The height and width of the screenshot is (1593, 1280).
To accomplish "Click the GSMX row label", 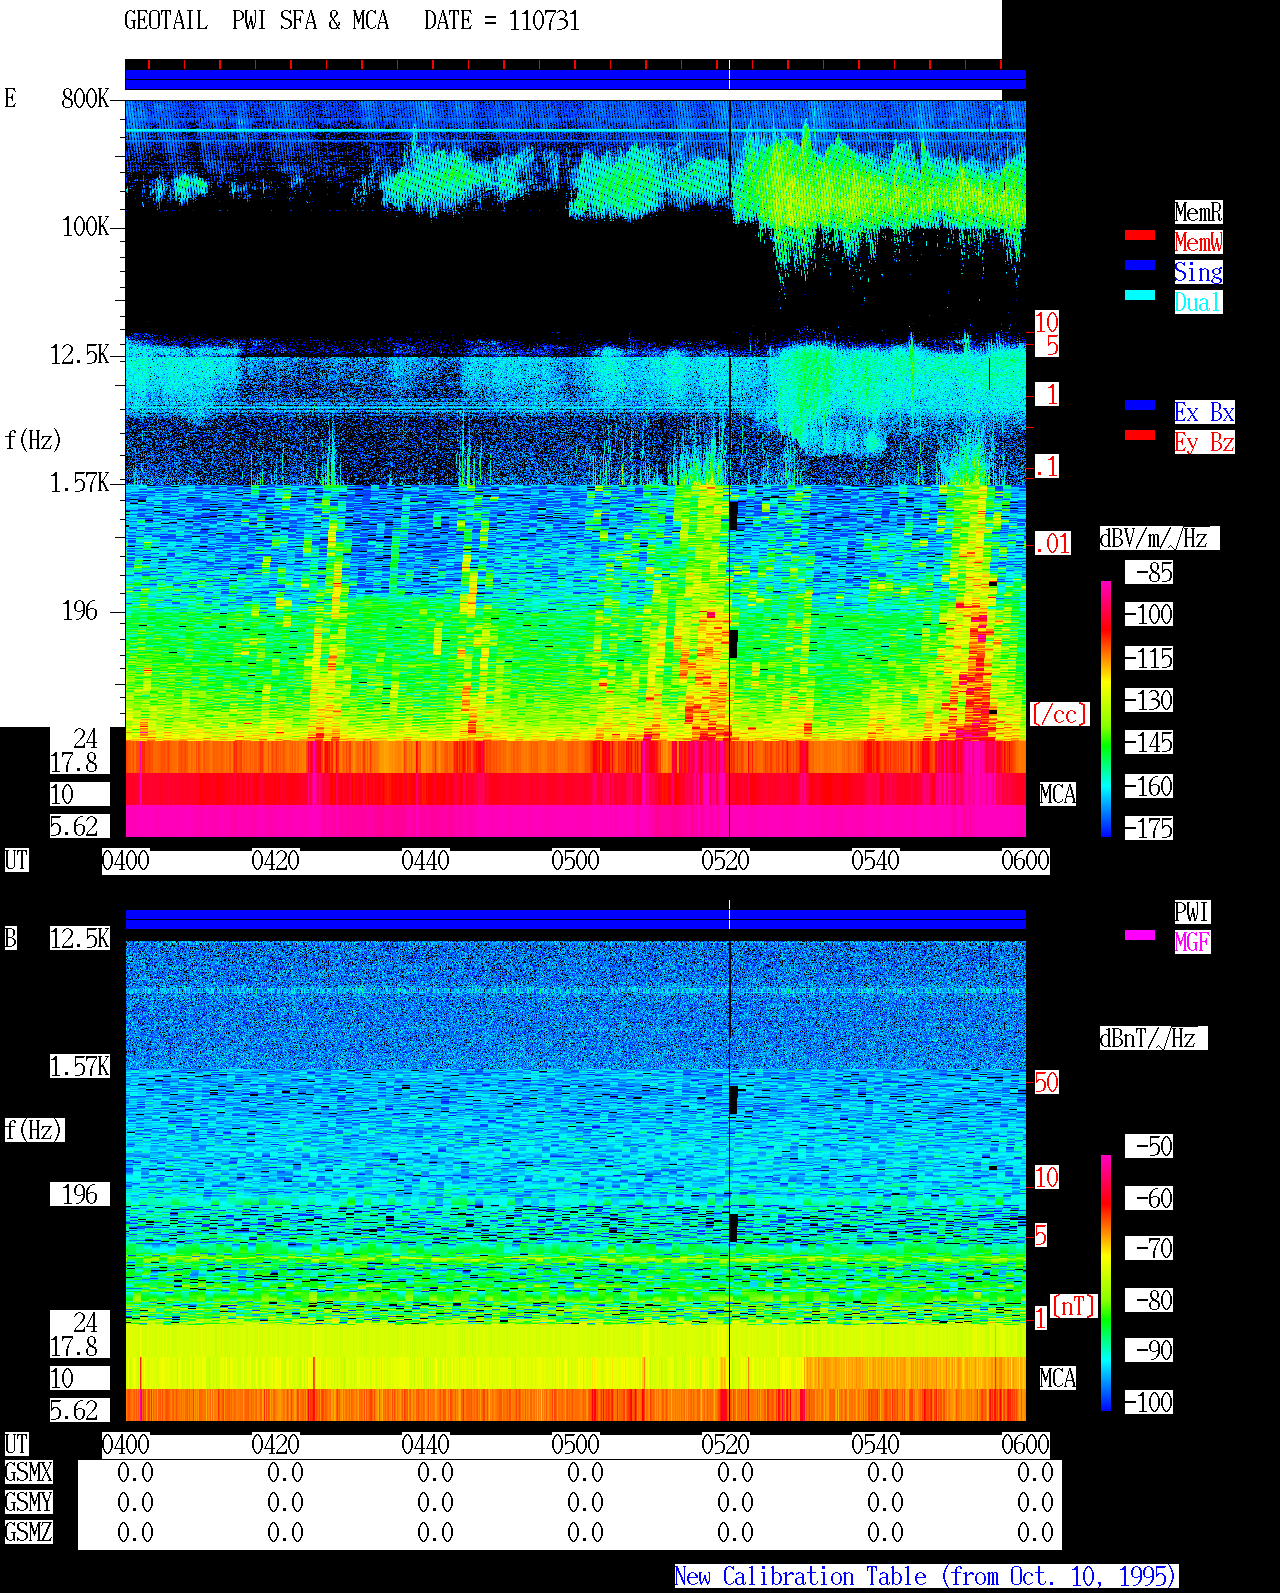I will pyautogui.click(x=28, y=1473).
